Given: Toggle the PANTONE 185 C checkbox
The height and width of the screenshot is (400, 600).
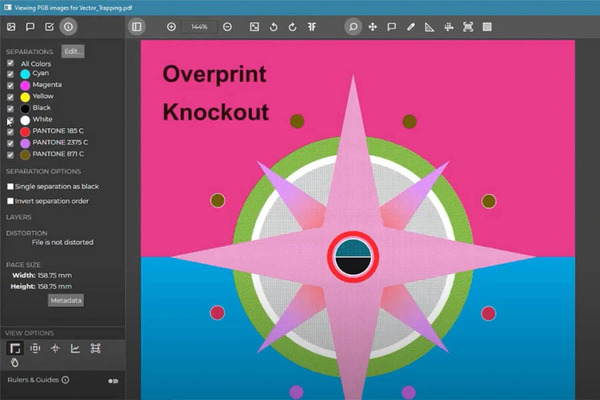Looking at the screenshot, I should coord(10,132).
